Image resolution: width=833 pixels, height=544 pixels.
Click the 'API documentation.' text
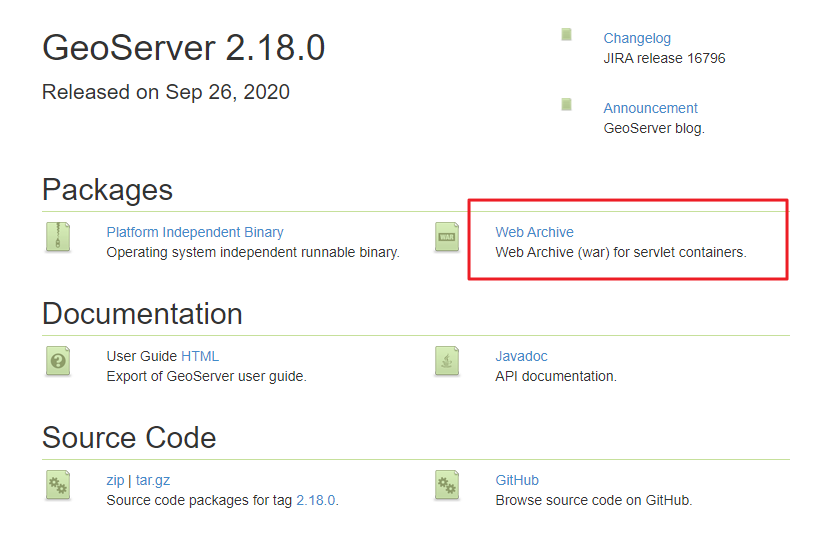[556, 376]
